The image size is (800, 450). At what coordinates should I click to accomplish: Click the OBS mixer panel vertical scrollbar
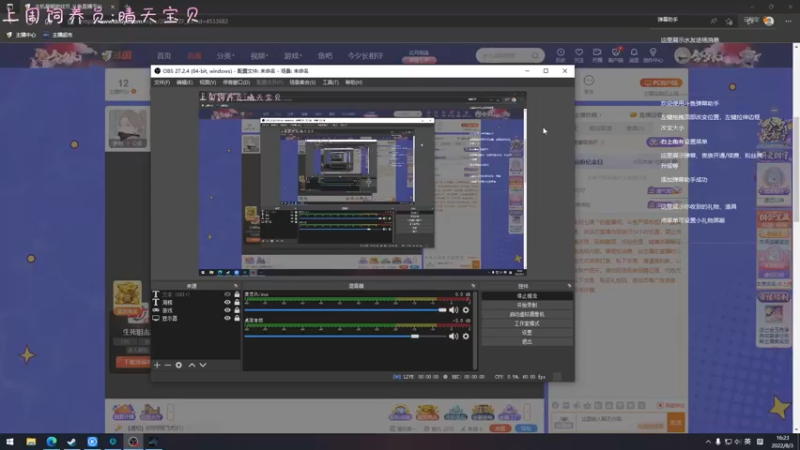[x=475, y=330]
